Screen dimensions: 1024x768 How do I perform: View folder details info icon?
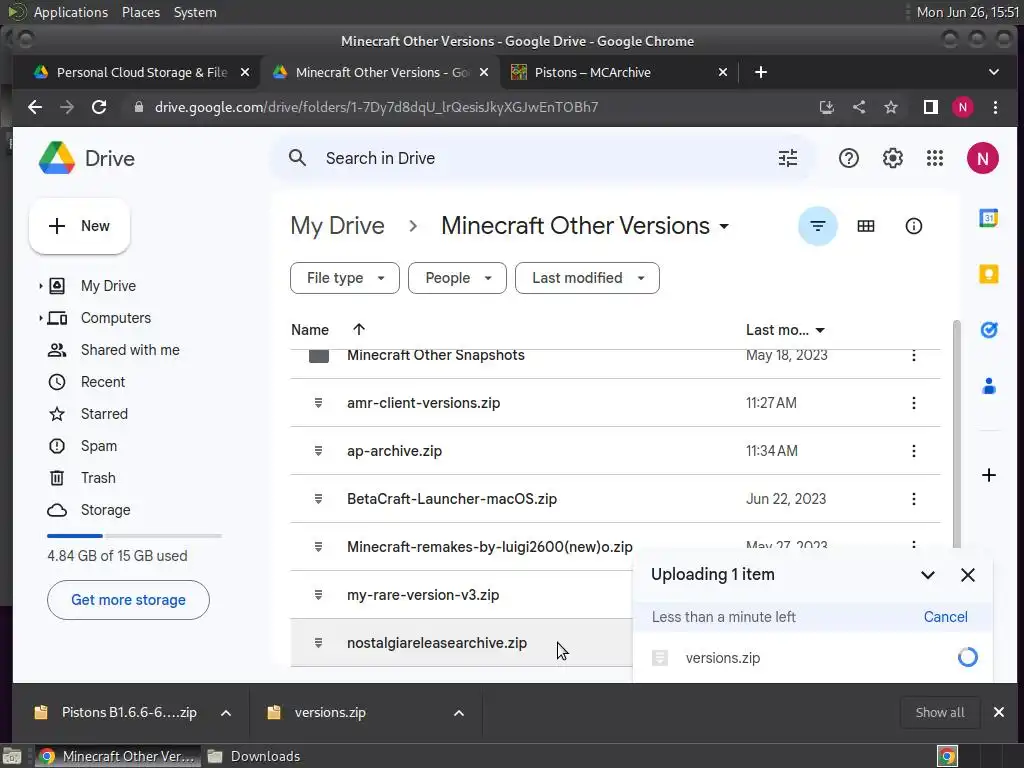tap(913, 226)
